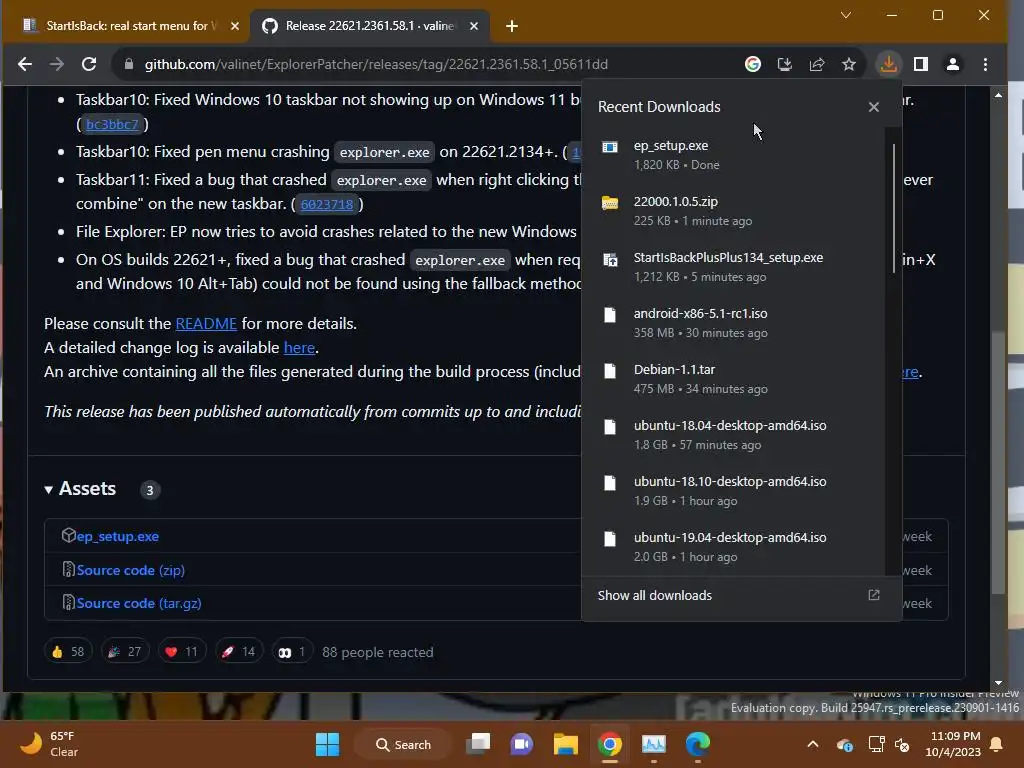Bookmark this page with star icon
The width and height of the screenshot is (1024, 768).
(x=848, y=64)
